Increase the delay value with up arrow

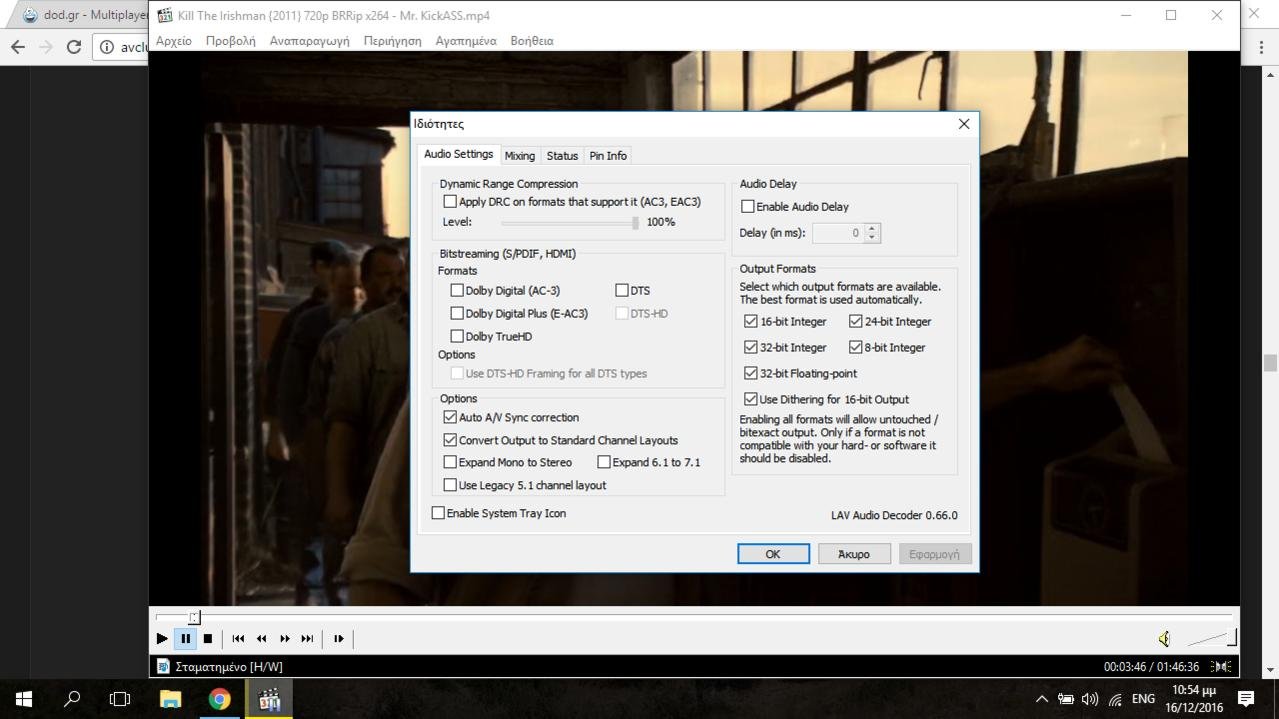tap(872, 228)
